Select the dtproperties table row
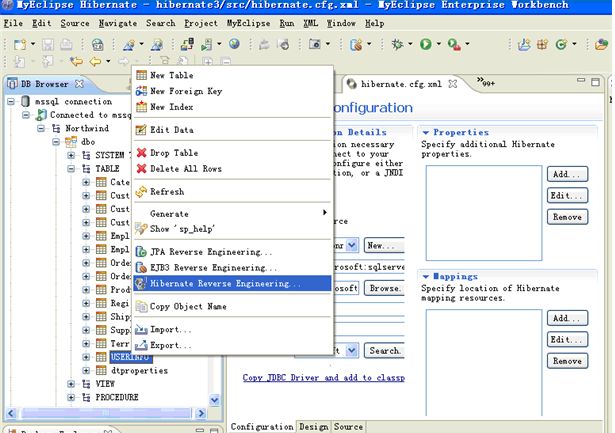Screen dimensions: 615x433 tap(139, 370)
